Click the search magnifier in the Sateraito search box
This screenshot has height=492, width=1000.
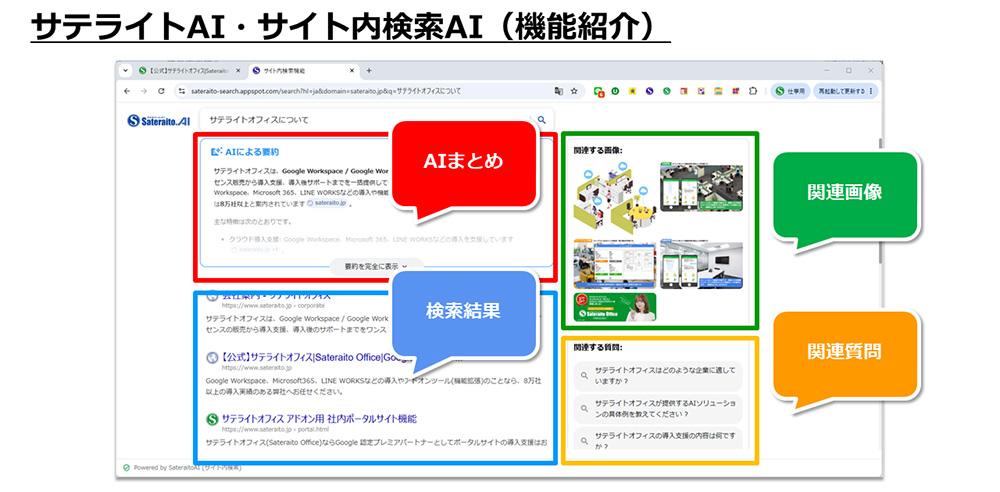pos(542,119)
